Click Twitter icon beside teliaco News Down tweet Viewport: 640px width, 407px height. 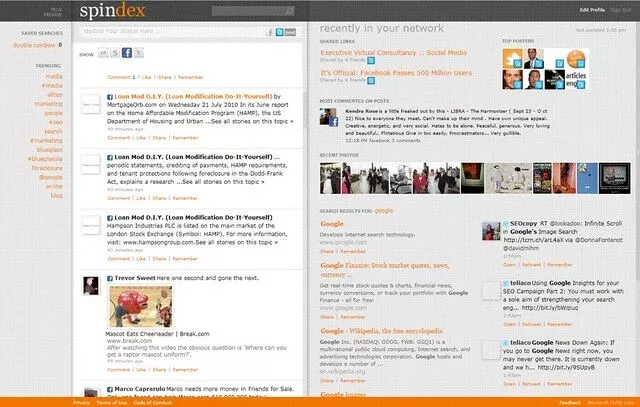(506, 343)
